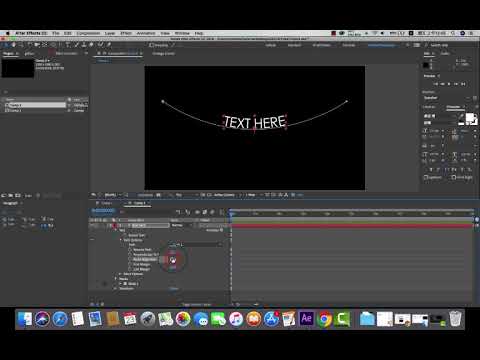Select the Pen tool in the toolbar
The width and height of the screenshot is (480, 360).
pyautogui.click(x=60, y=45)
